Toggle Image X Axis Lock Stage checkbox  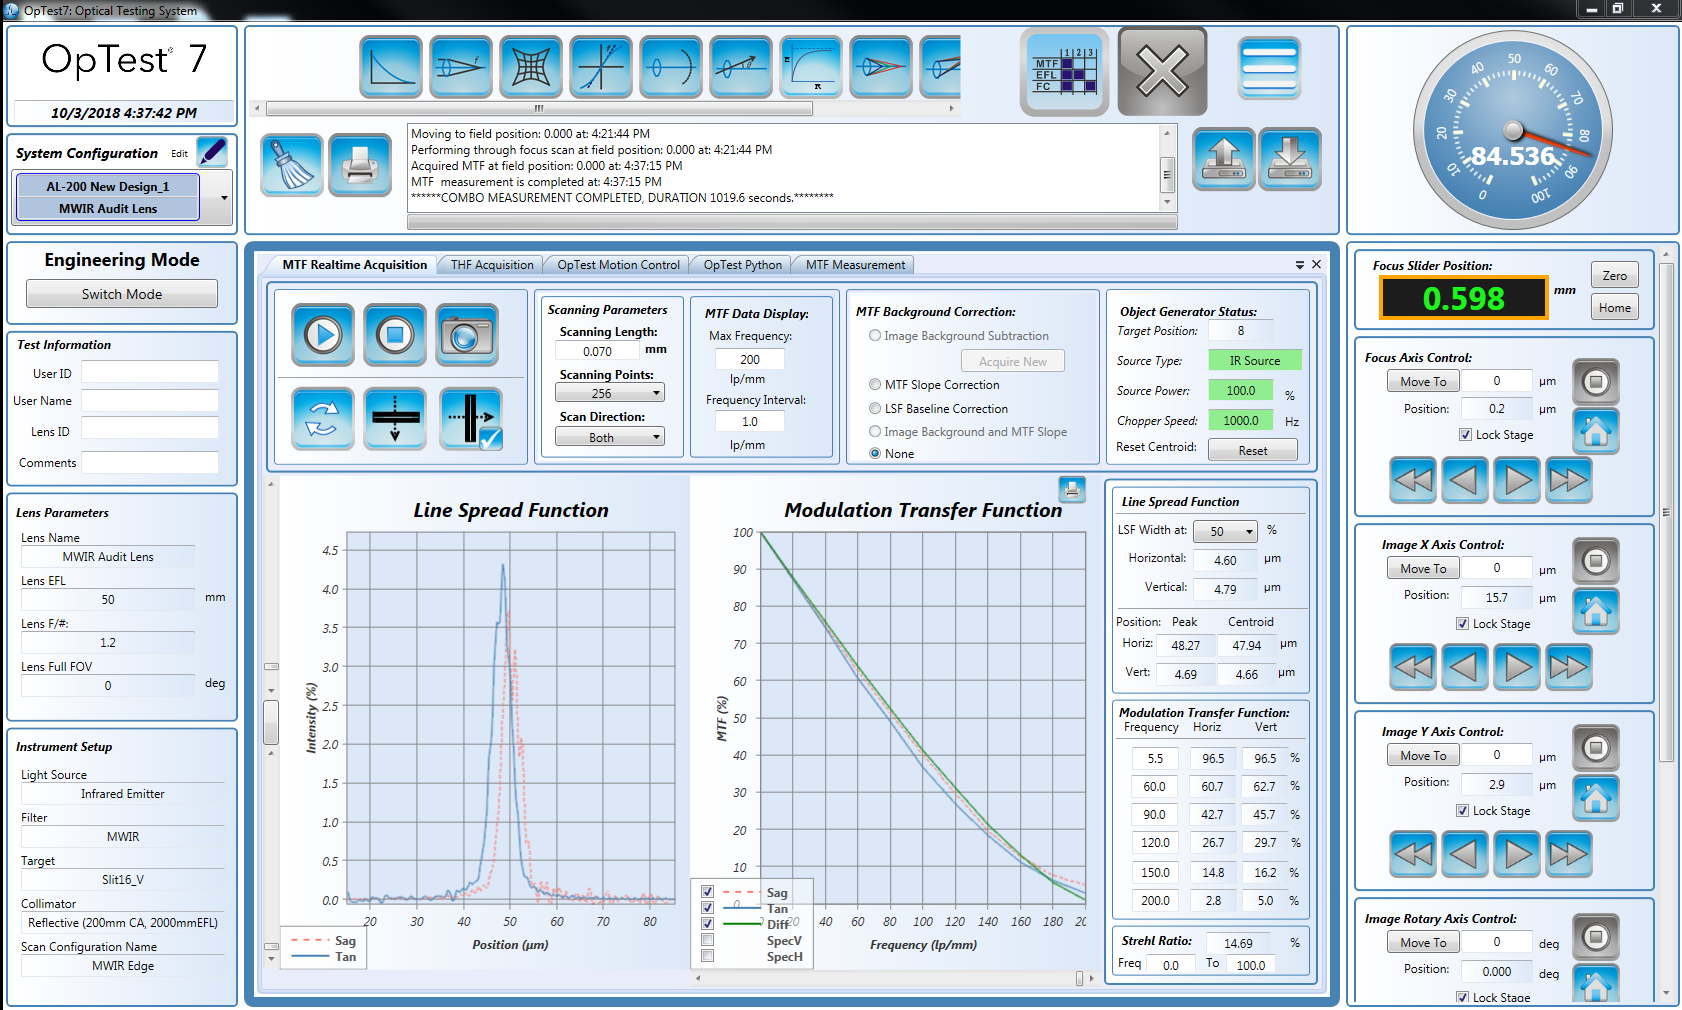pyautogui.click(x=1463, y=624)
